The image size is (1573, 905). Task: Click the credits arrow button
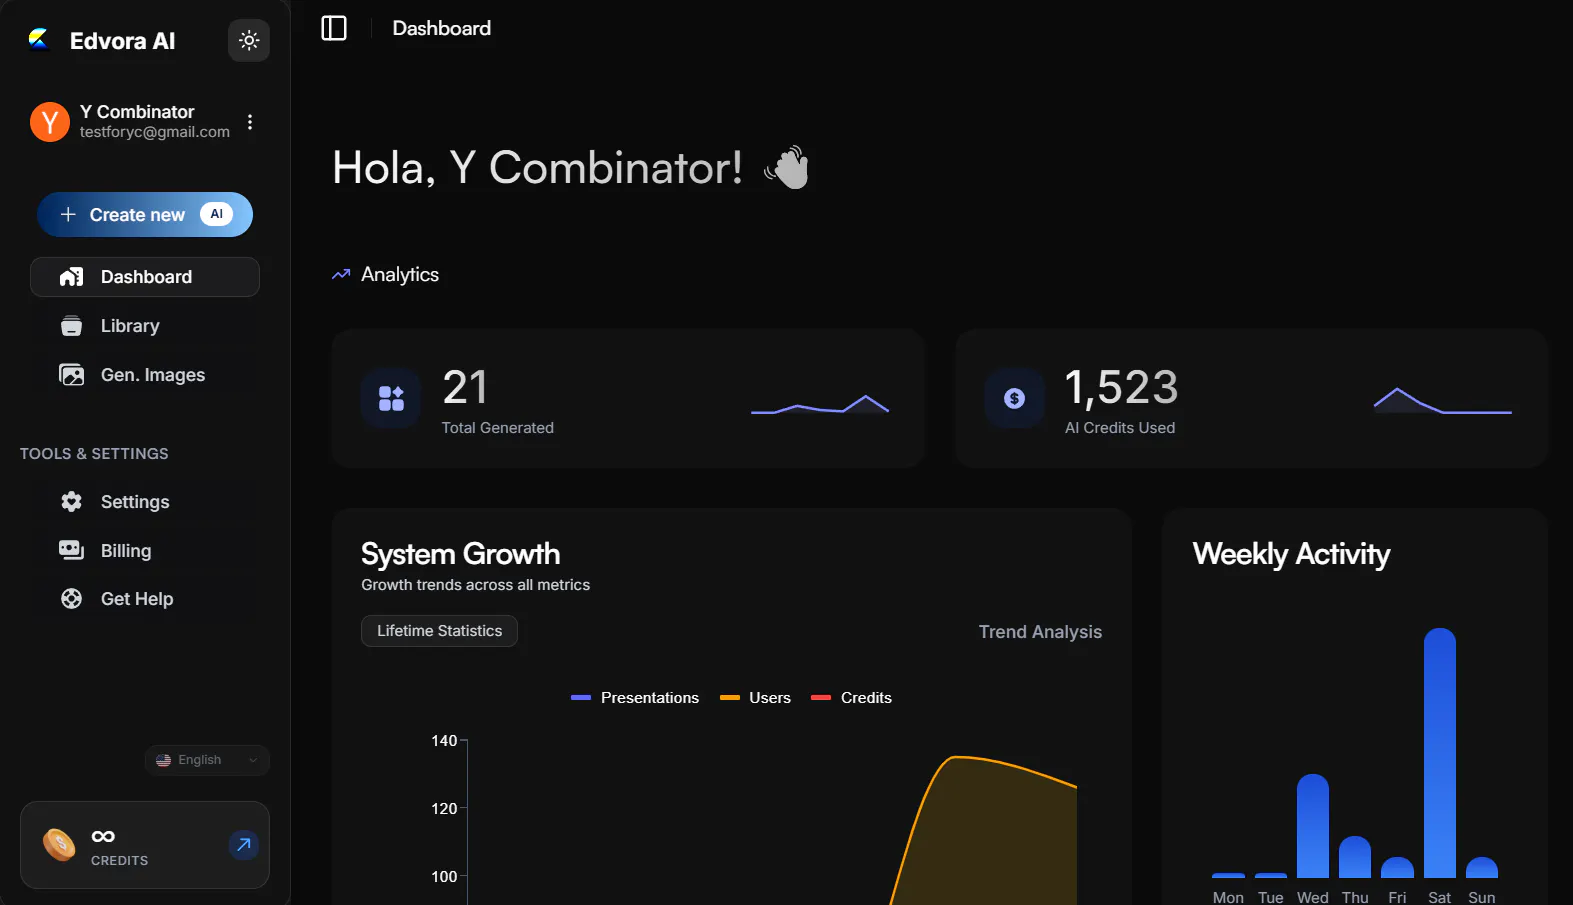(243, 845)
